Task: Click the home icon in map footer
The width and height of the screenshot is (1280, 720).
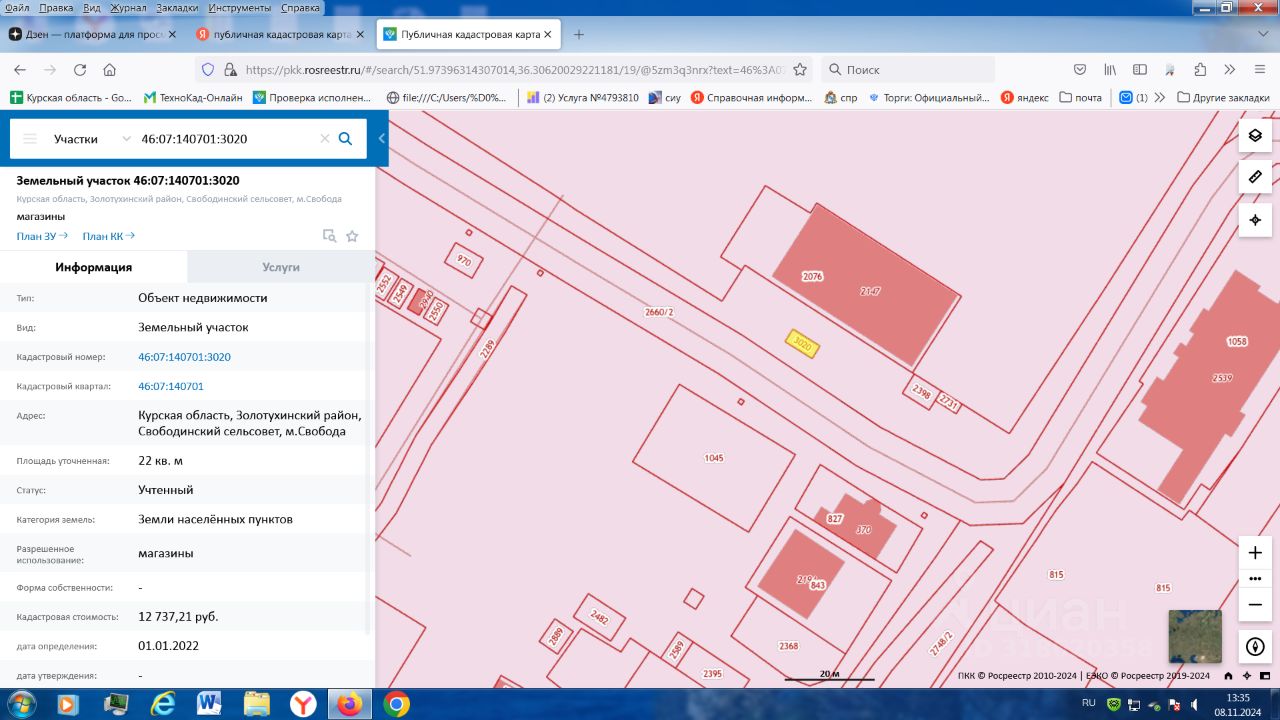Action: point(1228,676)
